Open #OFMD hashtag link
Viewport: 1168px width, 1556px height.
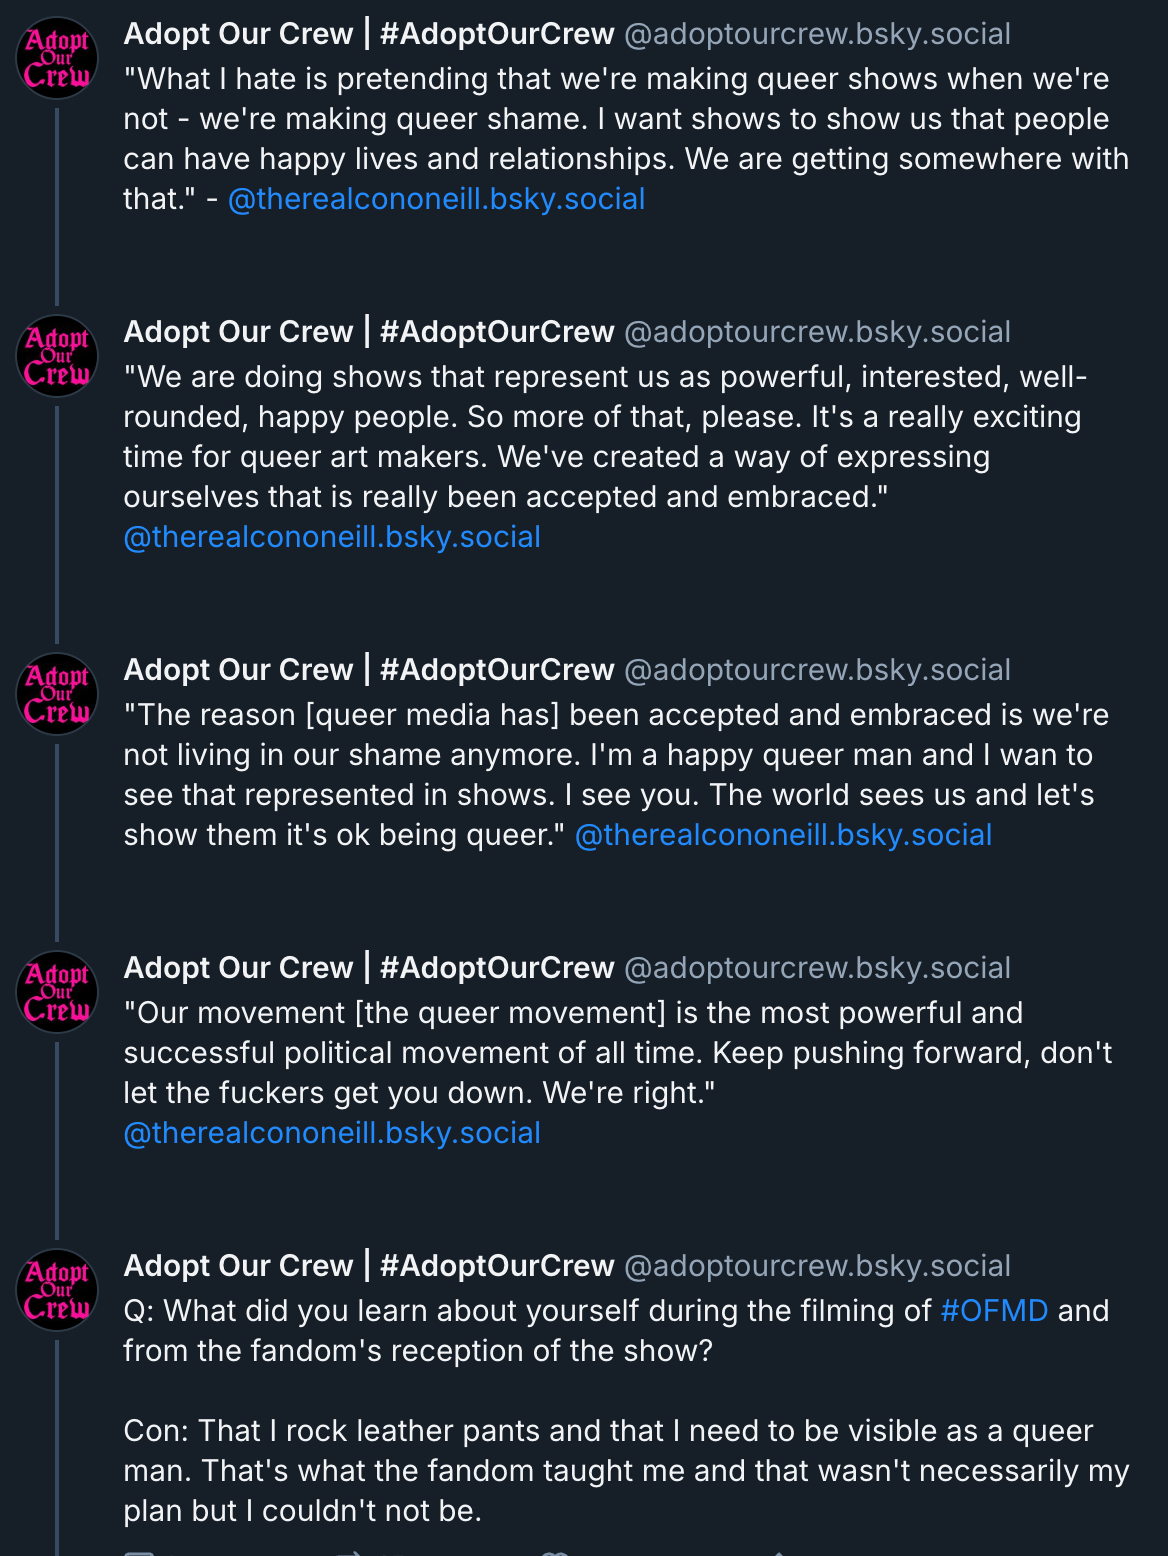[994, 1310]
